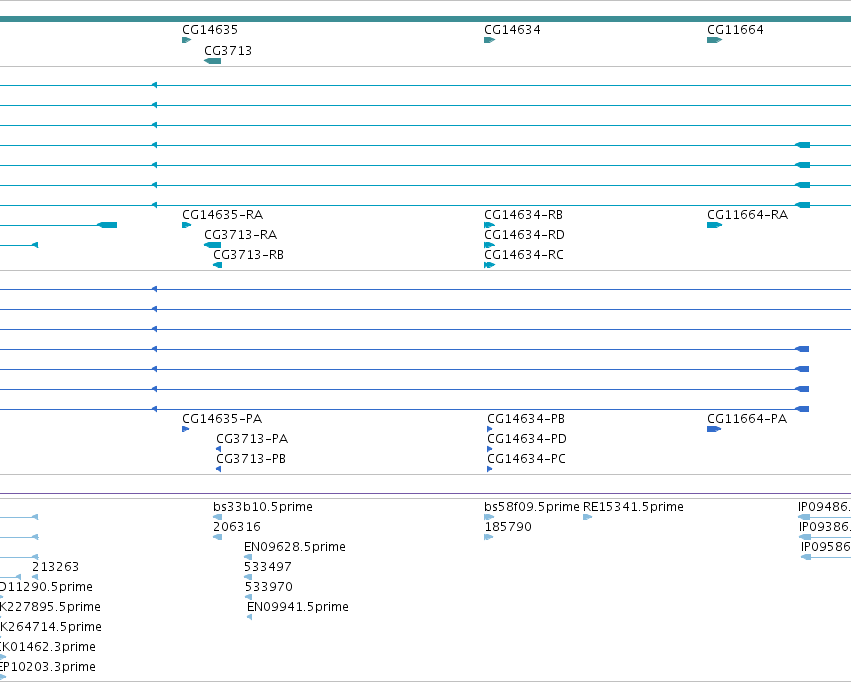This screenshot has width=851, height=682.
Task: Click the EN09628.5prime label
Action: (x=295, y=547)
